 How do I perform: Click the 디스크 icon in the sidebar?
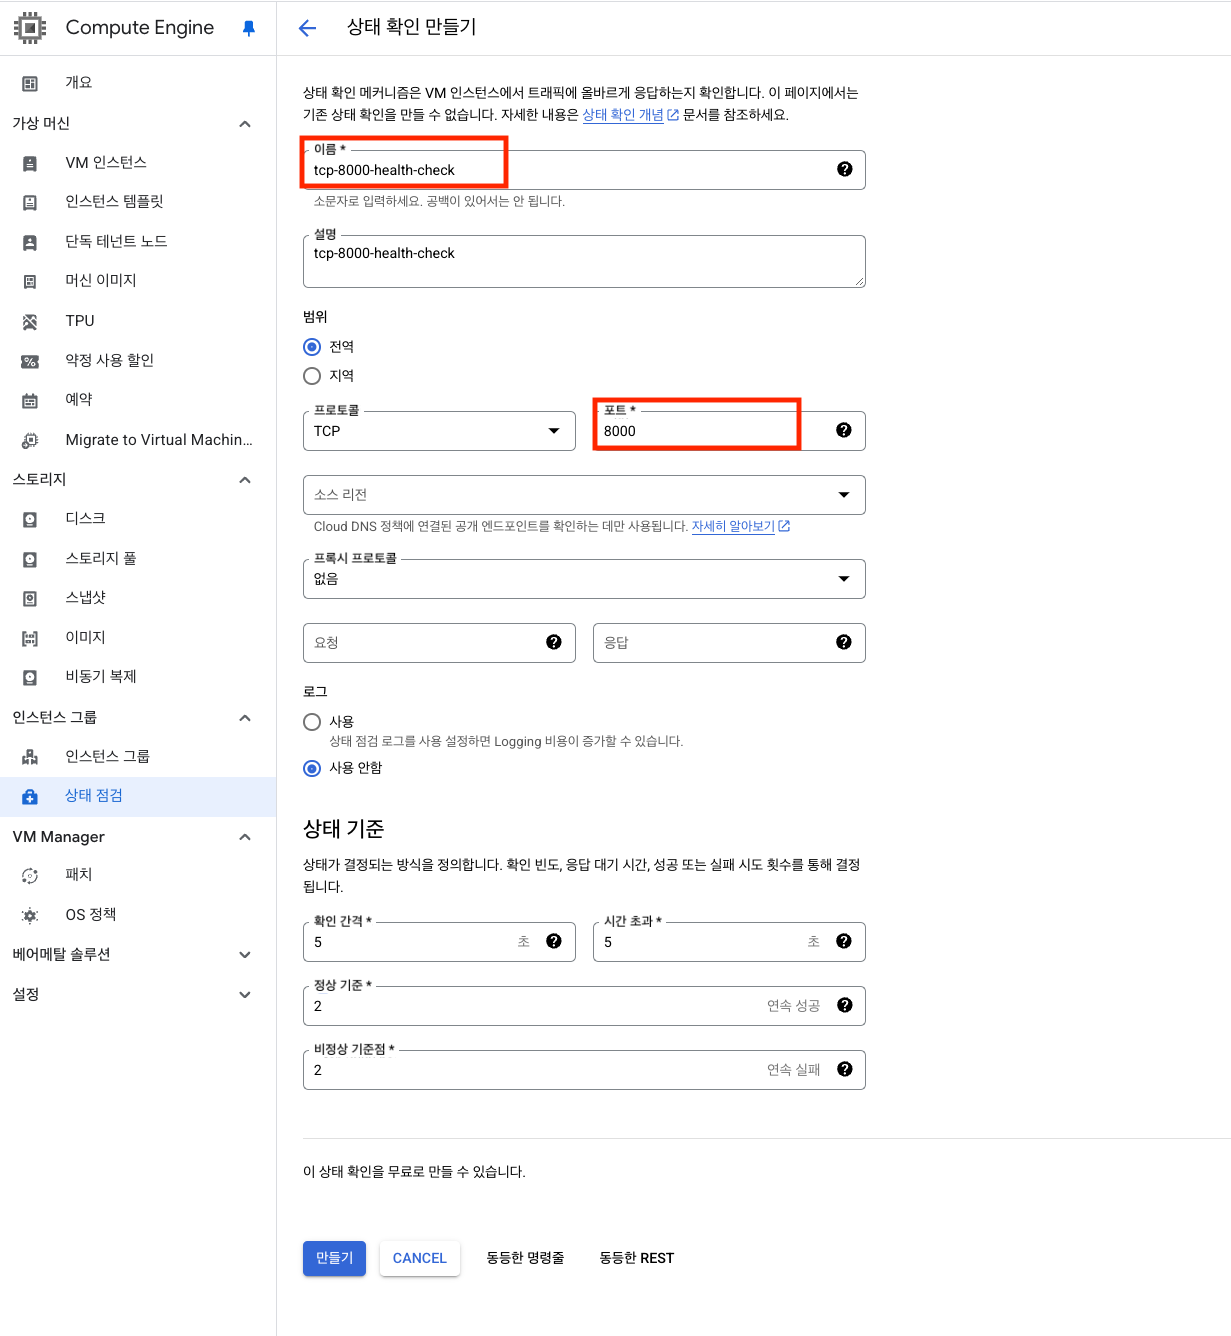pyautogui.click(x=30, y=519)
